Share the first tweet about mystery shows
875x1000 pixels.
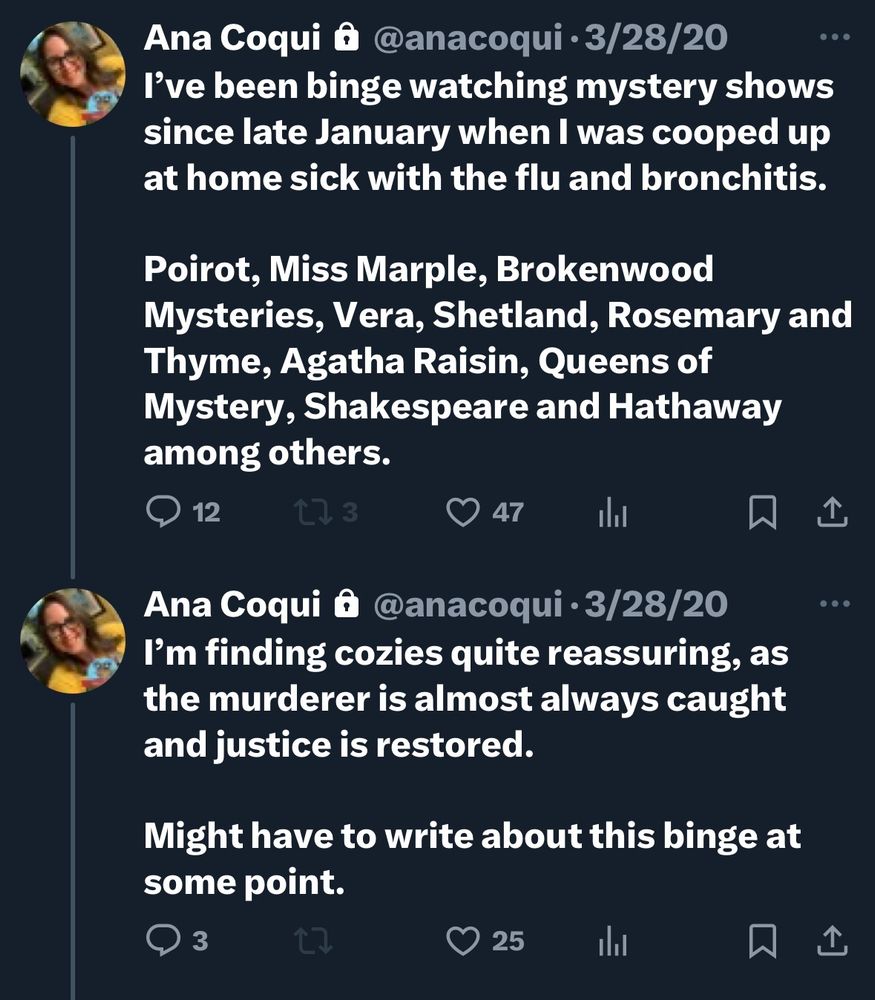tap(832, 513)
